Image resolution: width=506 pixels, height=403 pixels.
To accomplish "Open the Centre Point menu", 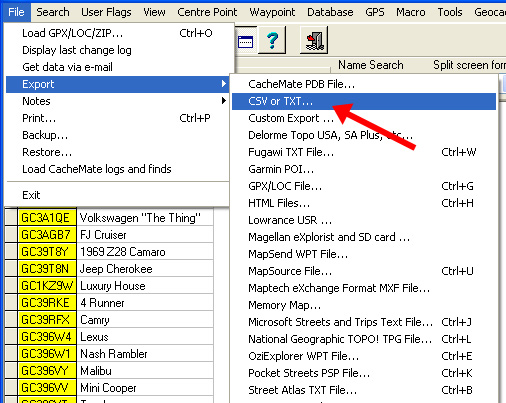I will (207, 12).
